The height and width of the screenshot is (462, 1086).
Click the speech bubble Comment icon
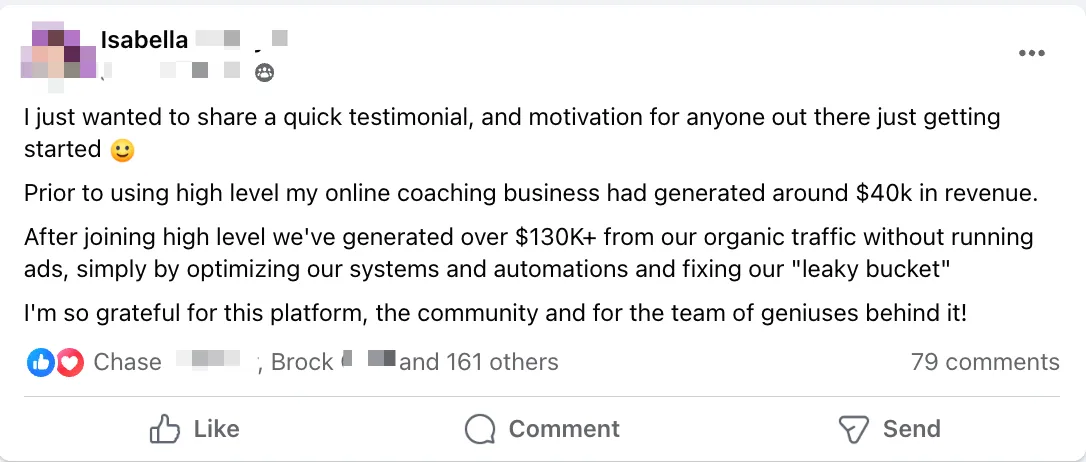(480, 429)
